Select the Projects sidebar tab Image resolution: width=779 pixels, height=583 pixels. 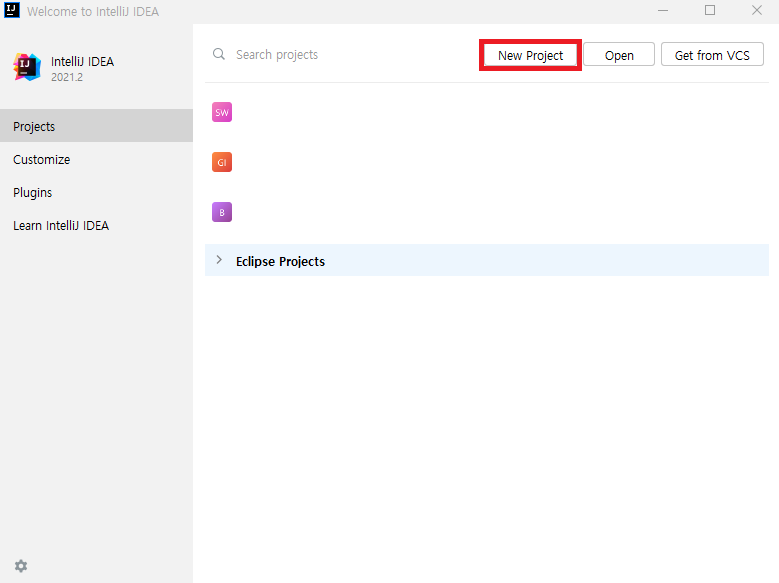(96, 126)
